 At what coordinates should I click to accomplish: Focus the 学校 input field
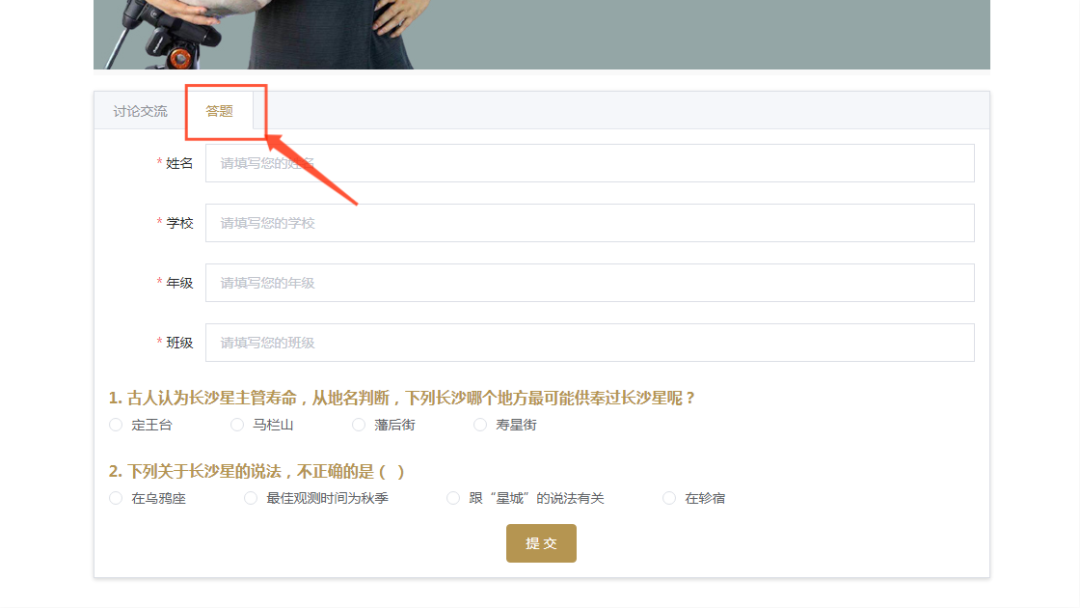(x=590, y=223)
